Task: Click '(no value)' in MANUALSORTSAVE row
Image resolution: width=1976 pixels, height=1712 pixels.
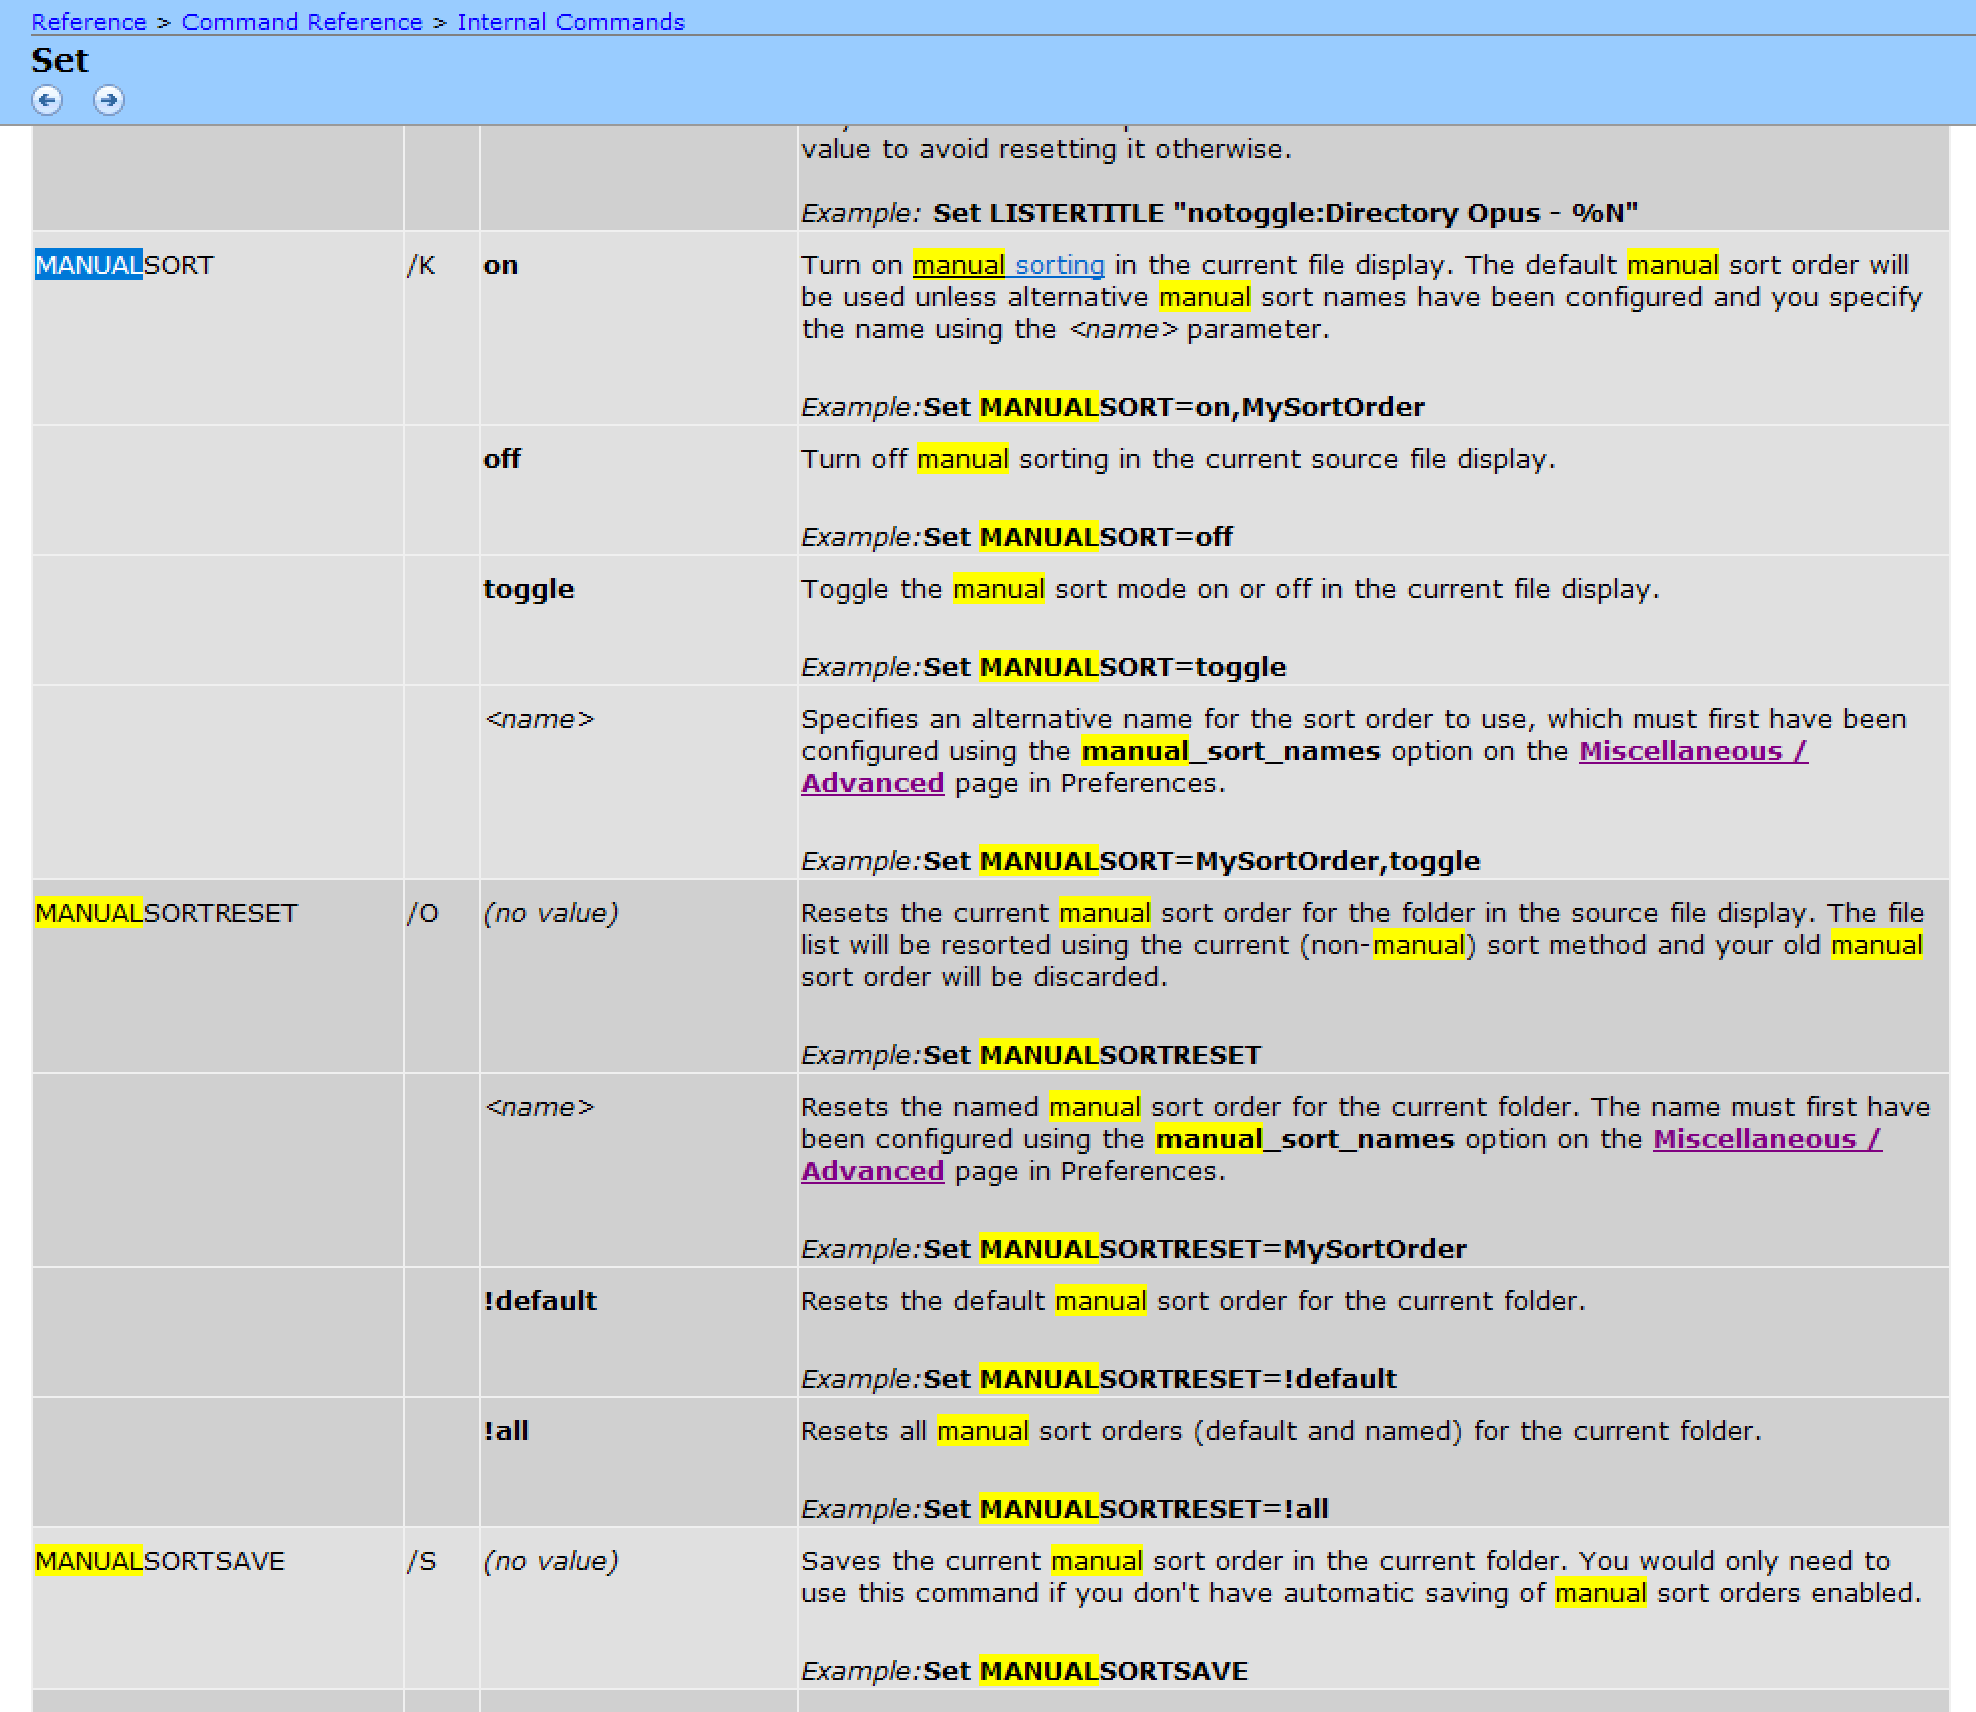Action: tap(551, 1562)
